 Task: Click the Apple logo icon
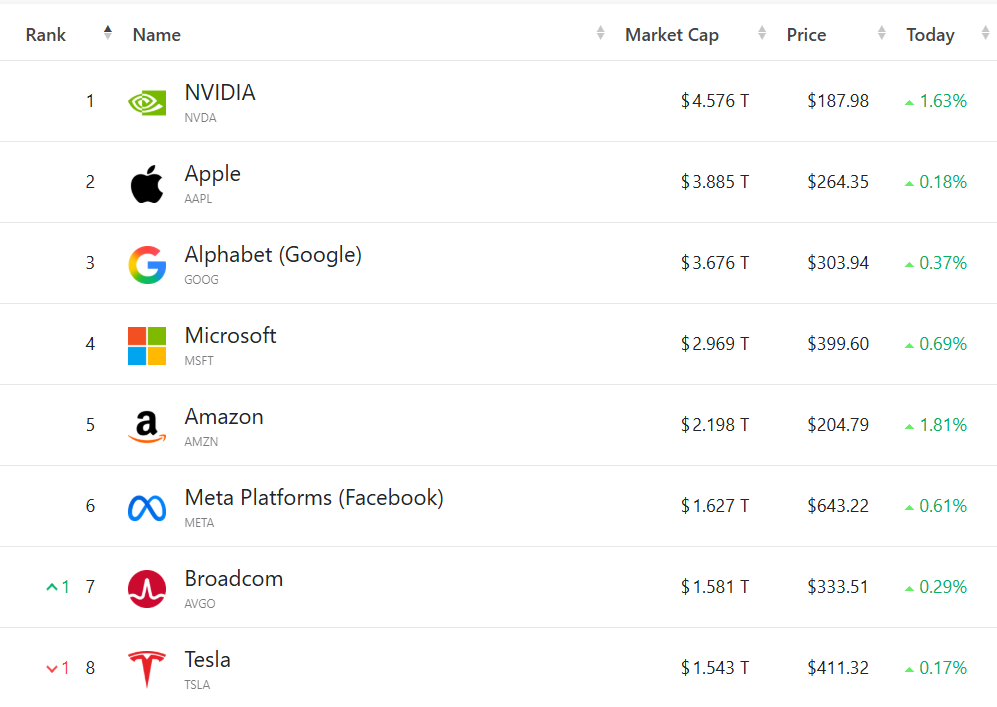tap(147, 184)
